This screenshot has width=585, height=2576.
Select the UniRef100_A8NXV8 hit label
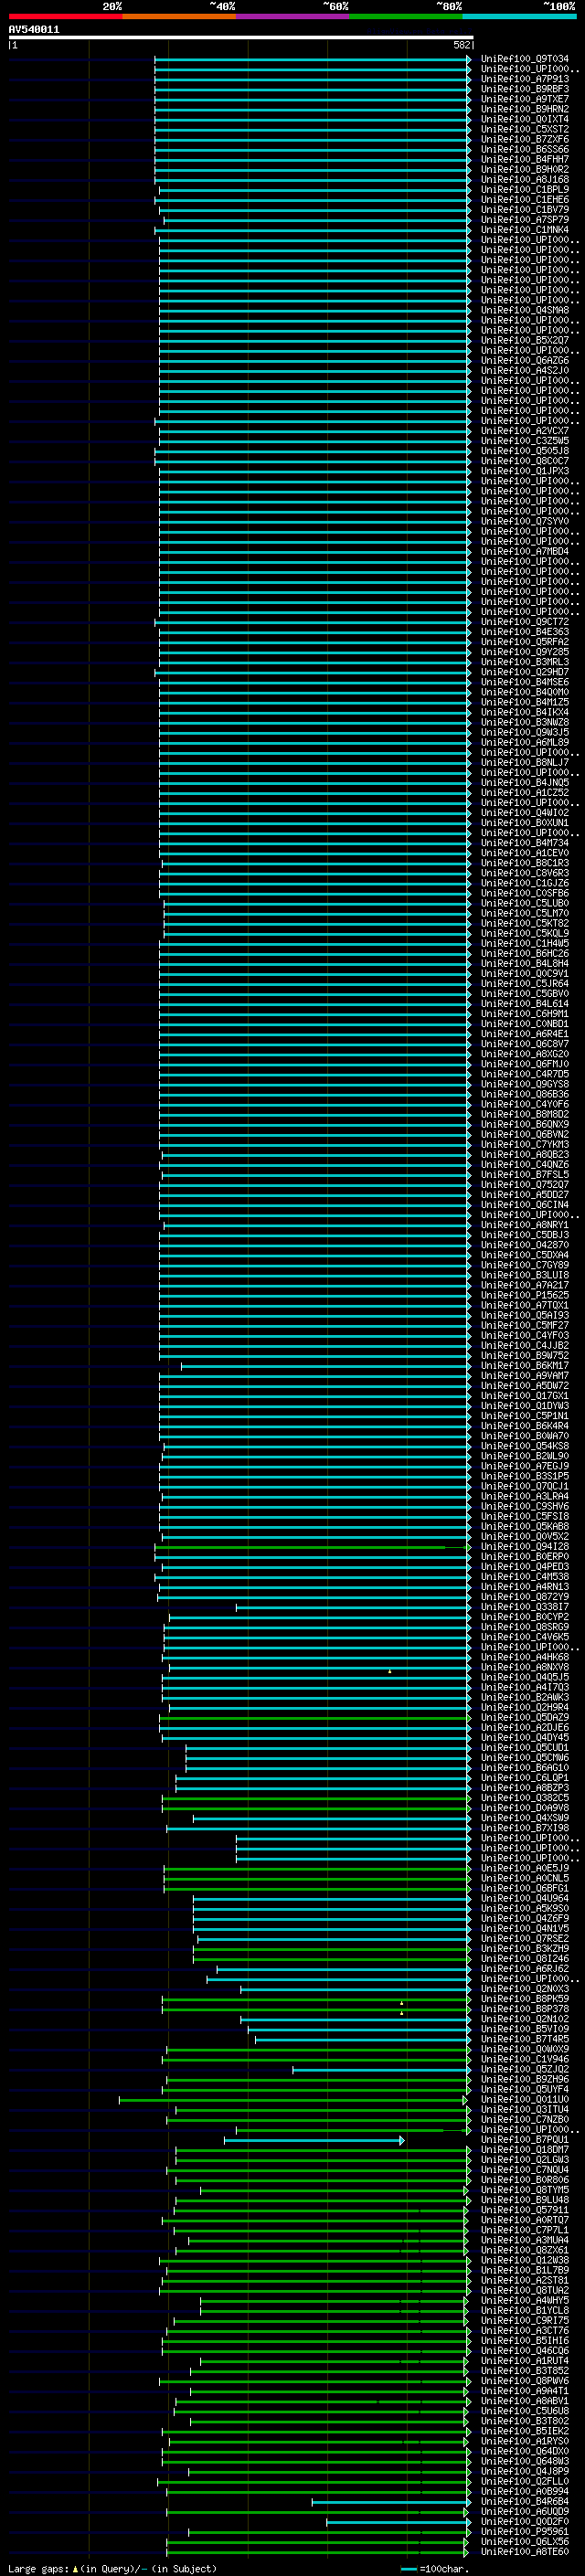(524, 1667)
